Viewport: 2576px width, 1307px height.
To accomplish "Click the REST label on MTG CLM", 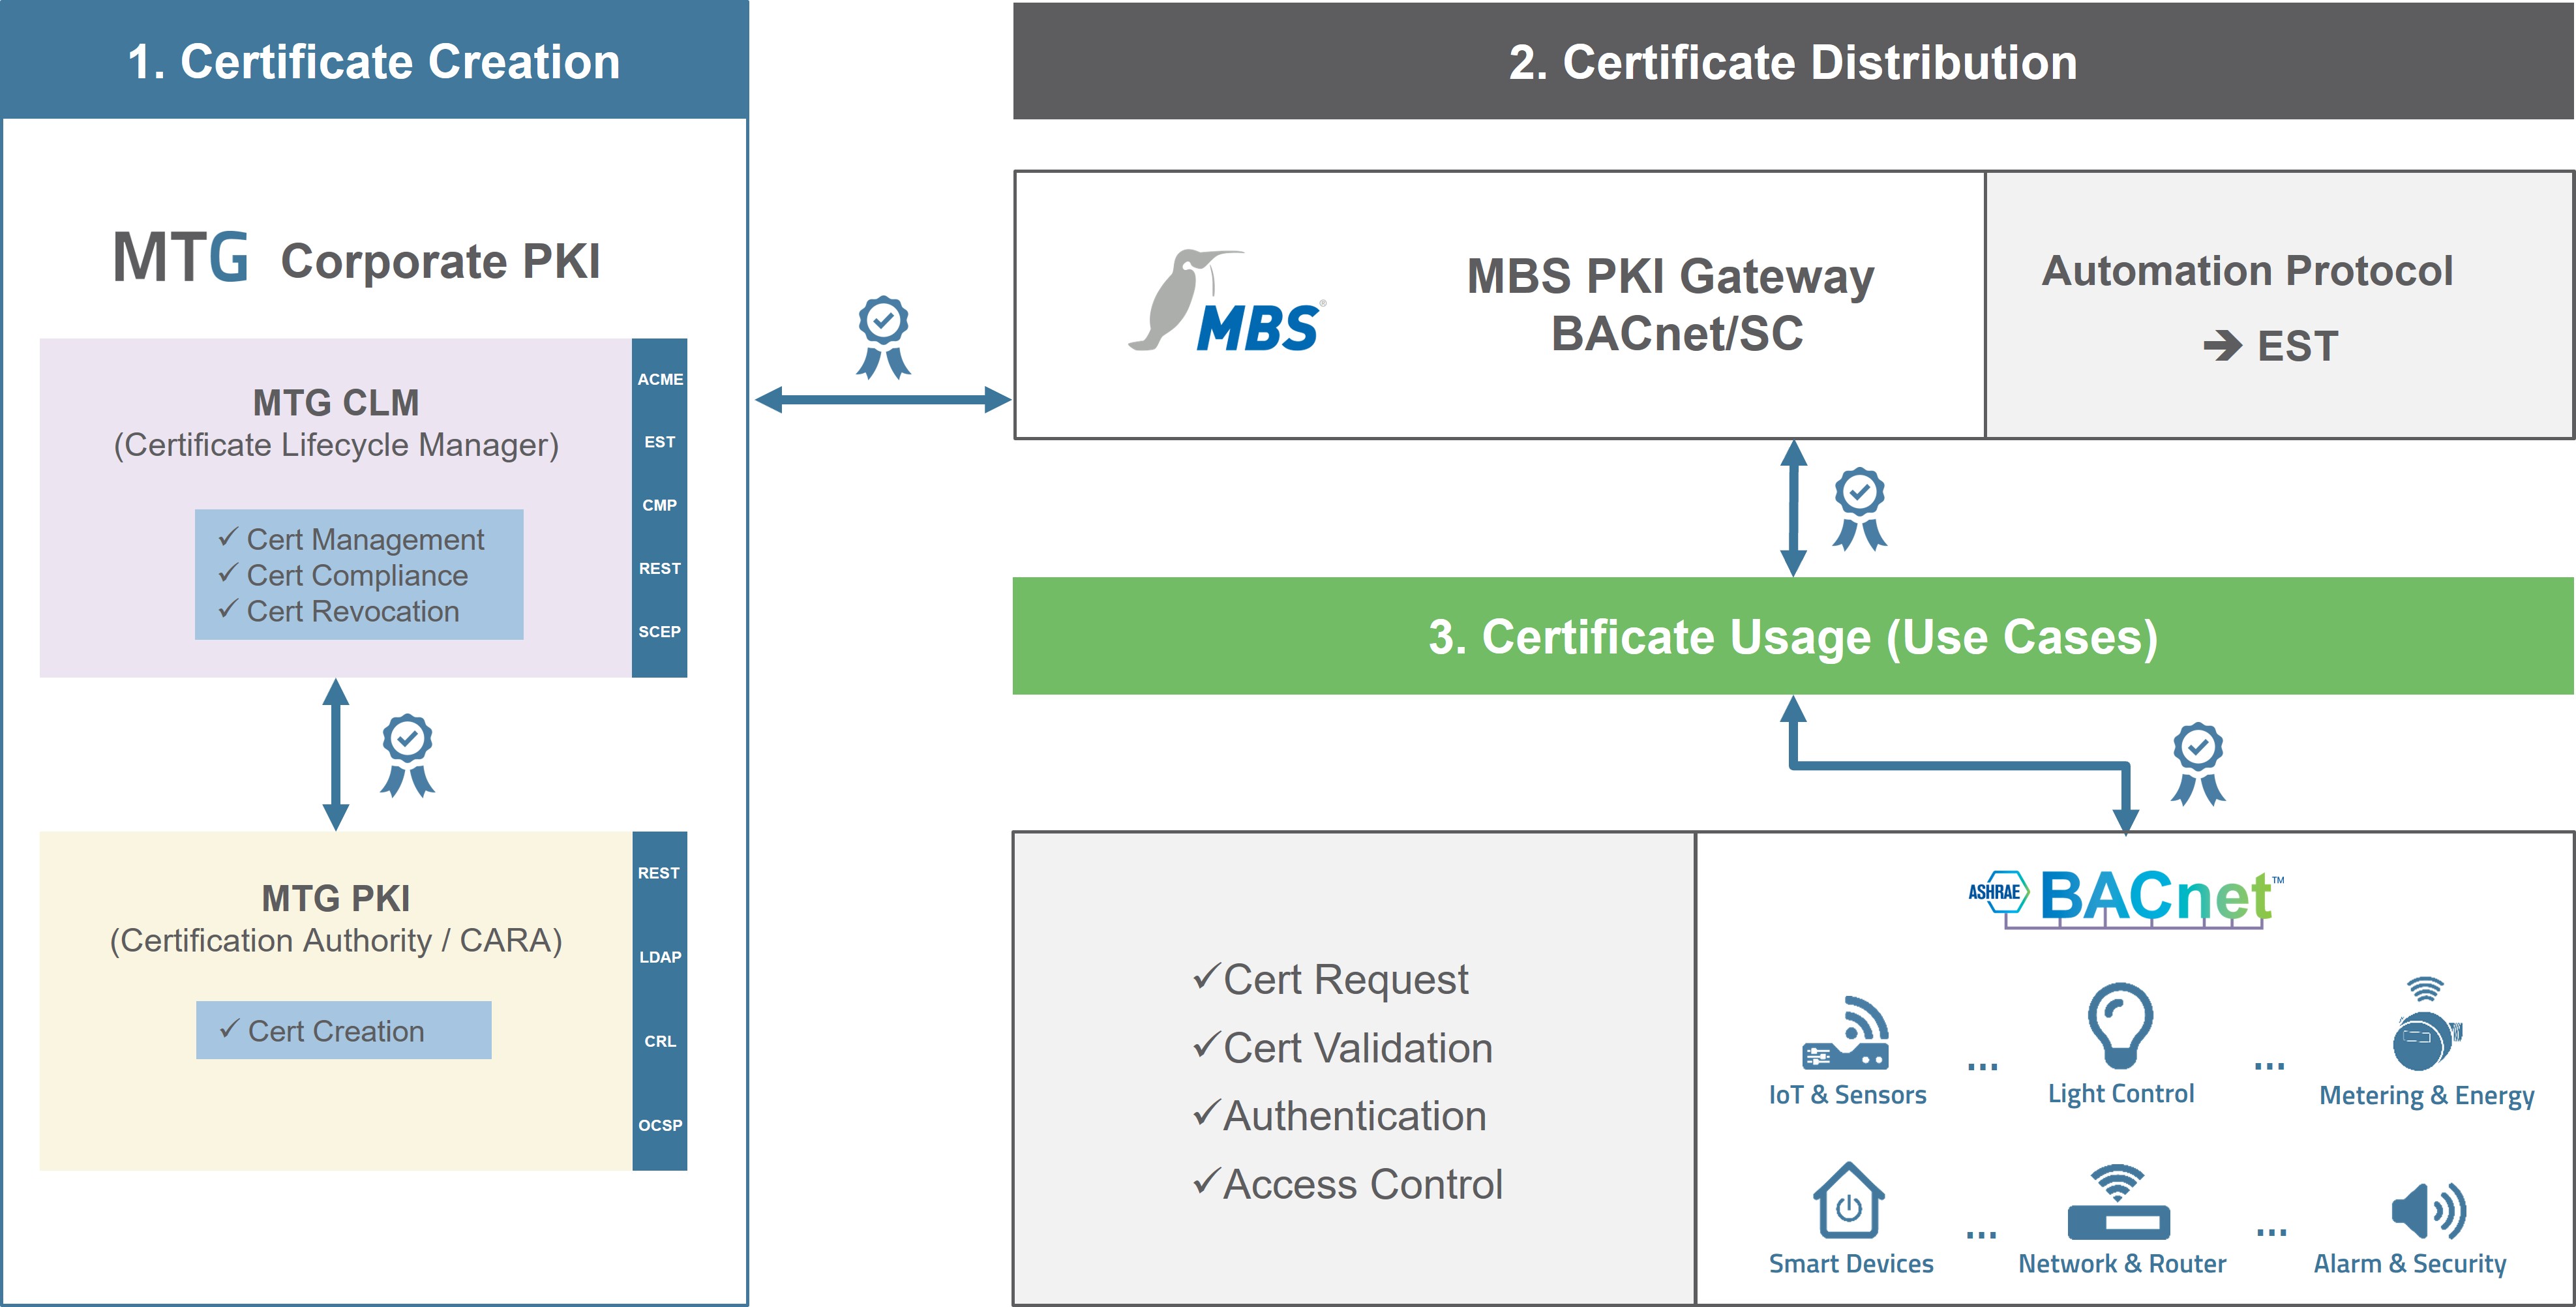I will (660, 568).
